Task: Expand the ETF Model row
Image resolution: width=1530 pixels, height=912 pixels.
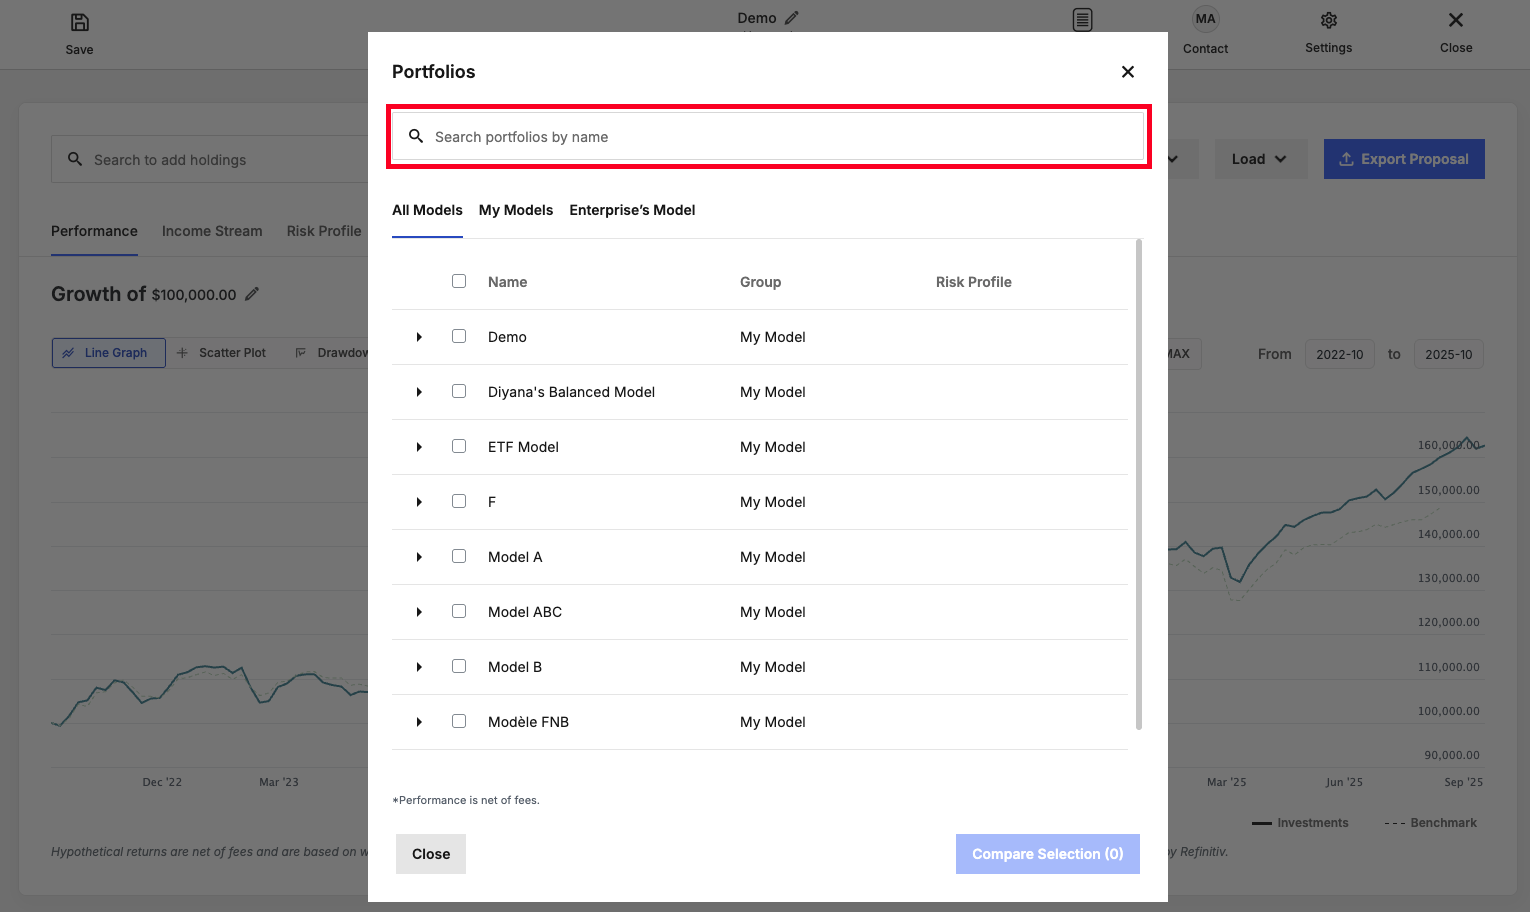Action: point(419,447)
